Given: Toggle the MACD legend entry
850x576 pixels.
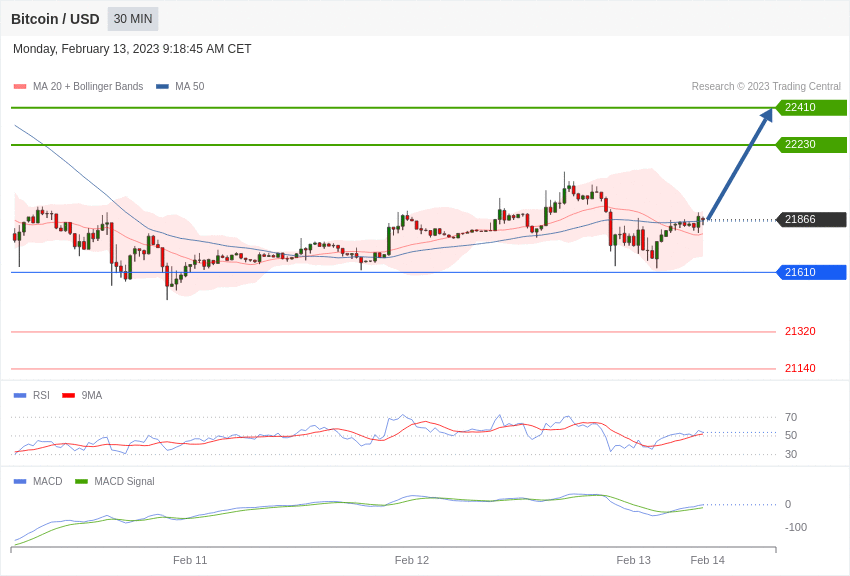Looking at the screenshot, I should [38, 481].
